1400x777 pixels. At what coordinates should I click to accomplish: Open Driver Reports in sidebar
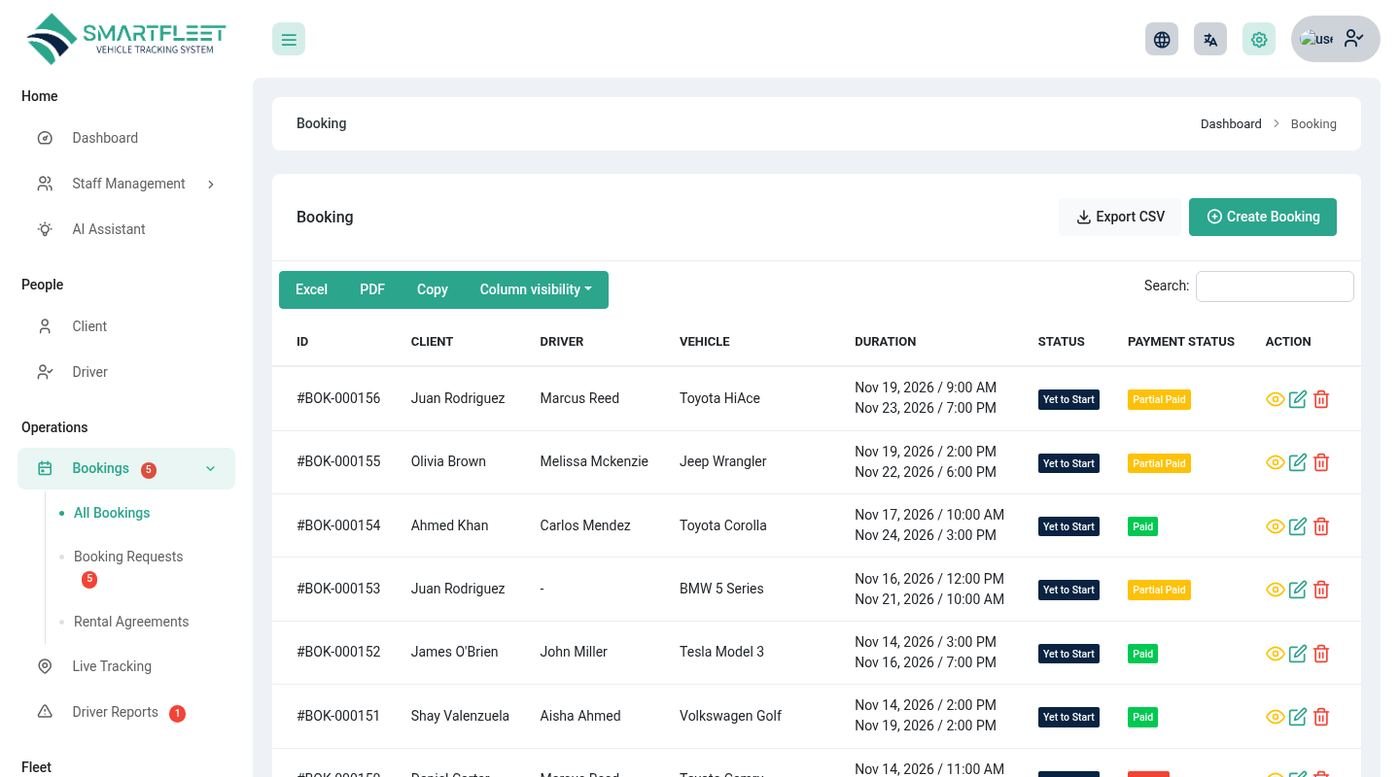pos(126,712)
